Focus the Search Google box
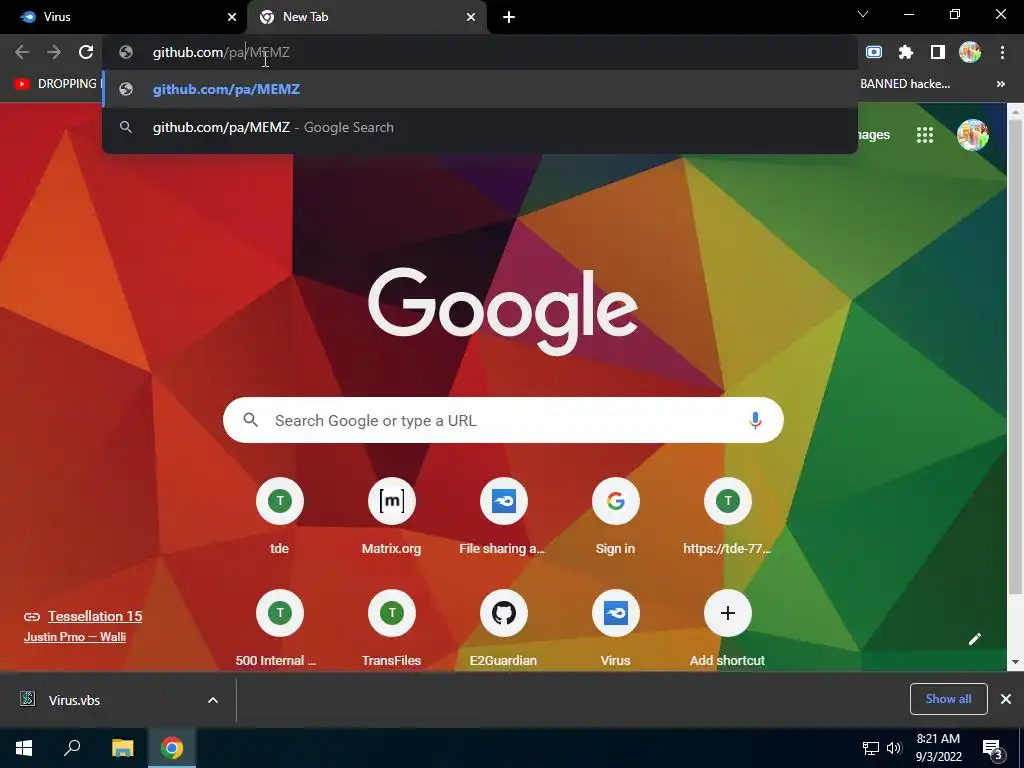Viewport: 1024px width, 768px height. [503, 421]
